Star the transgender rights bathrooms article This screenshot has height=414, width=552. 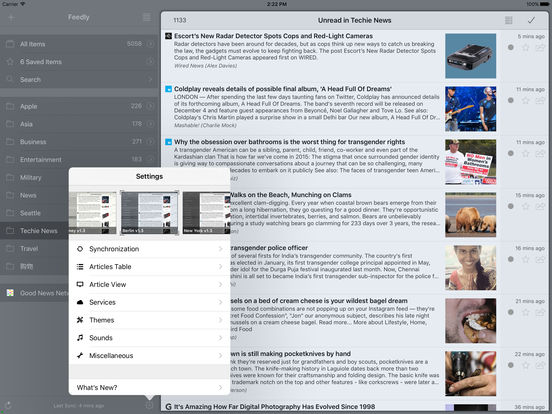tap(525, 153)
